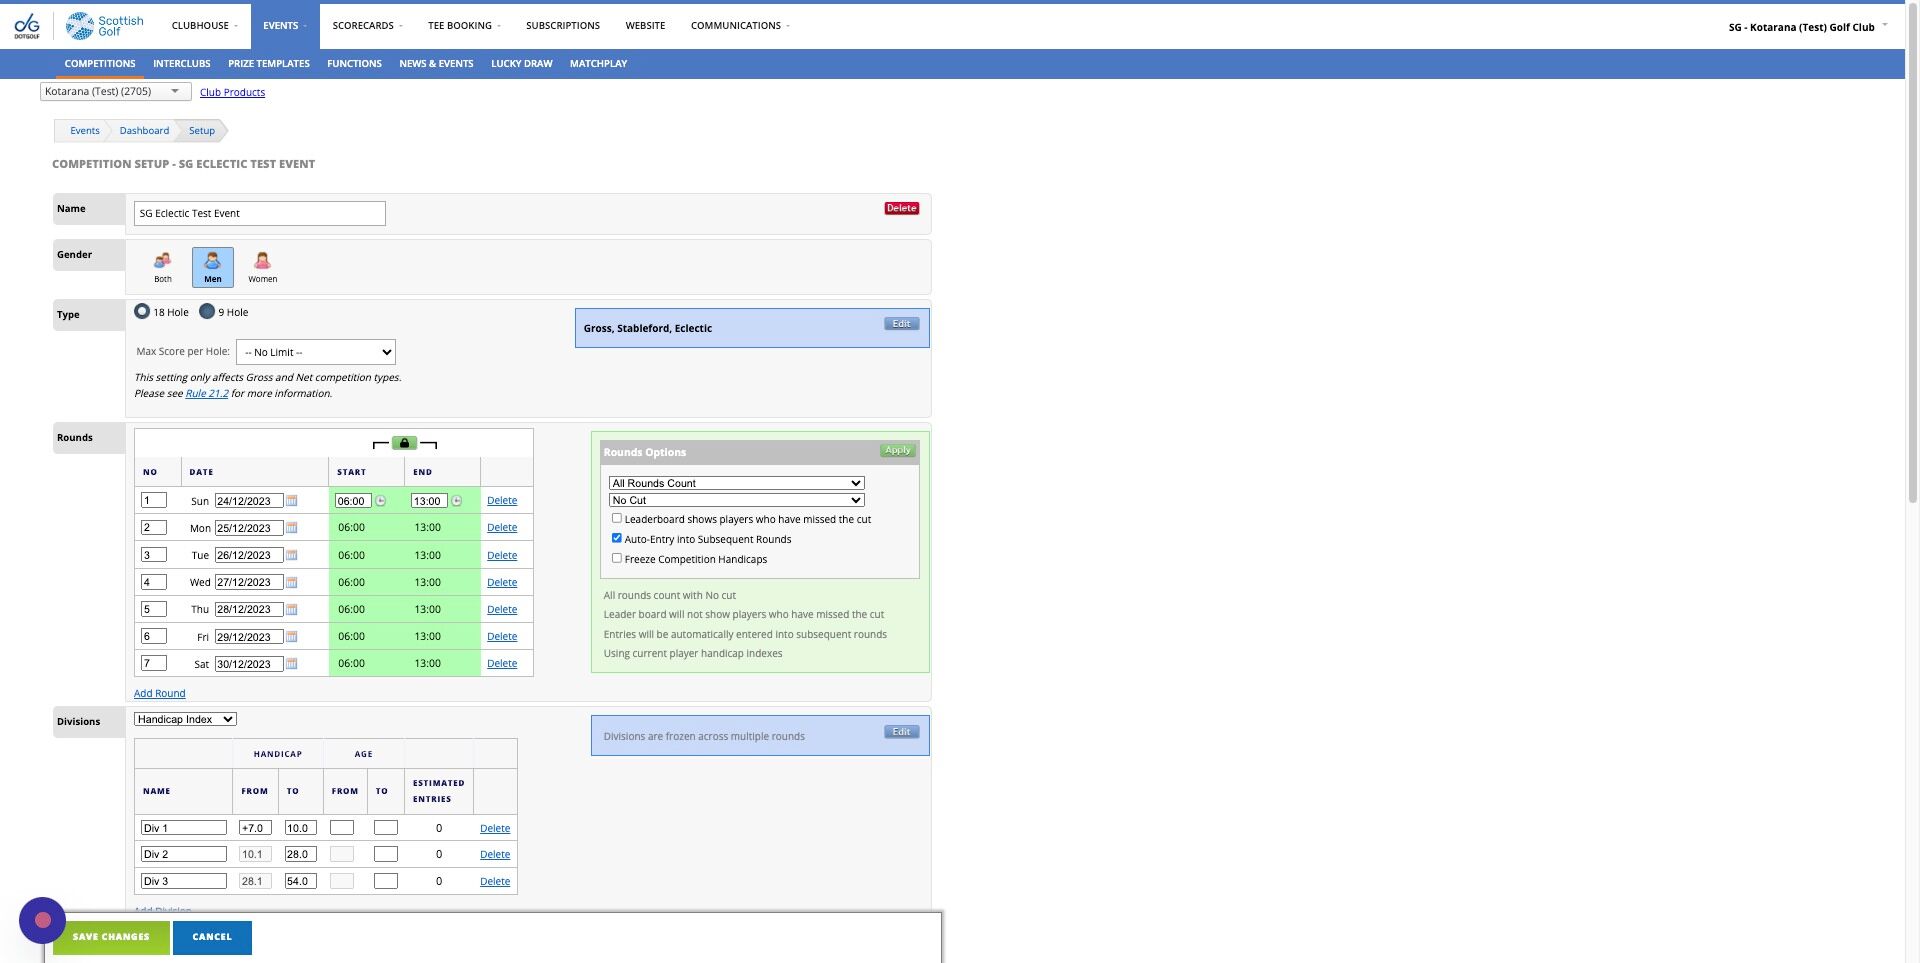This screenshot has width=1920, height=963.
Task: Click the Add Round link
Action: click(160, 693)
